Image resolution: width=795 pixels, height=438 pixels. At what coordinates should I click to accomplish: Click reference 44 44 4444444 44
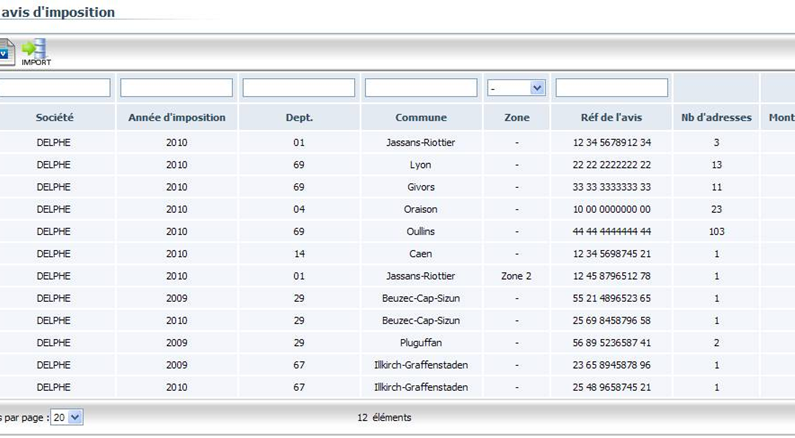click(611, 232)
